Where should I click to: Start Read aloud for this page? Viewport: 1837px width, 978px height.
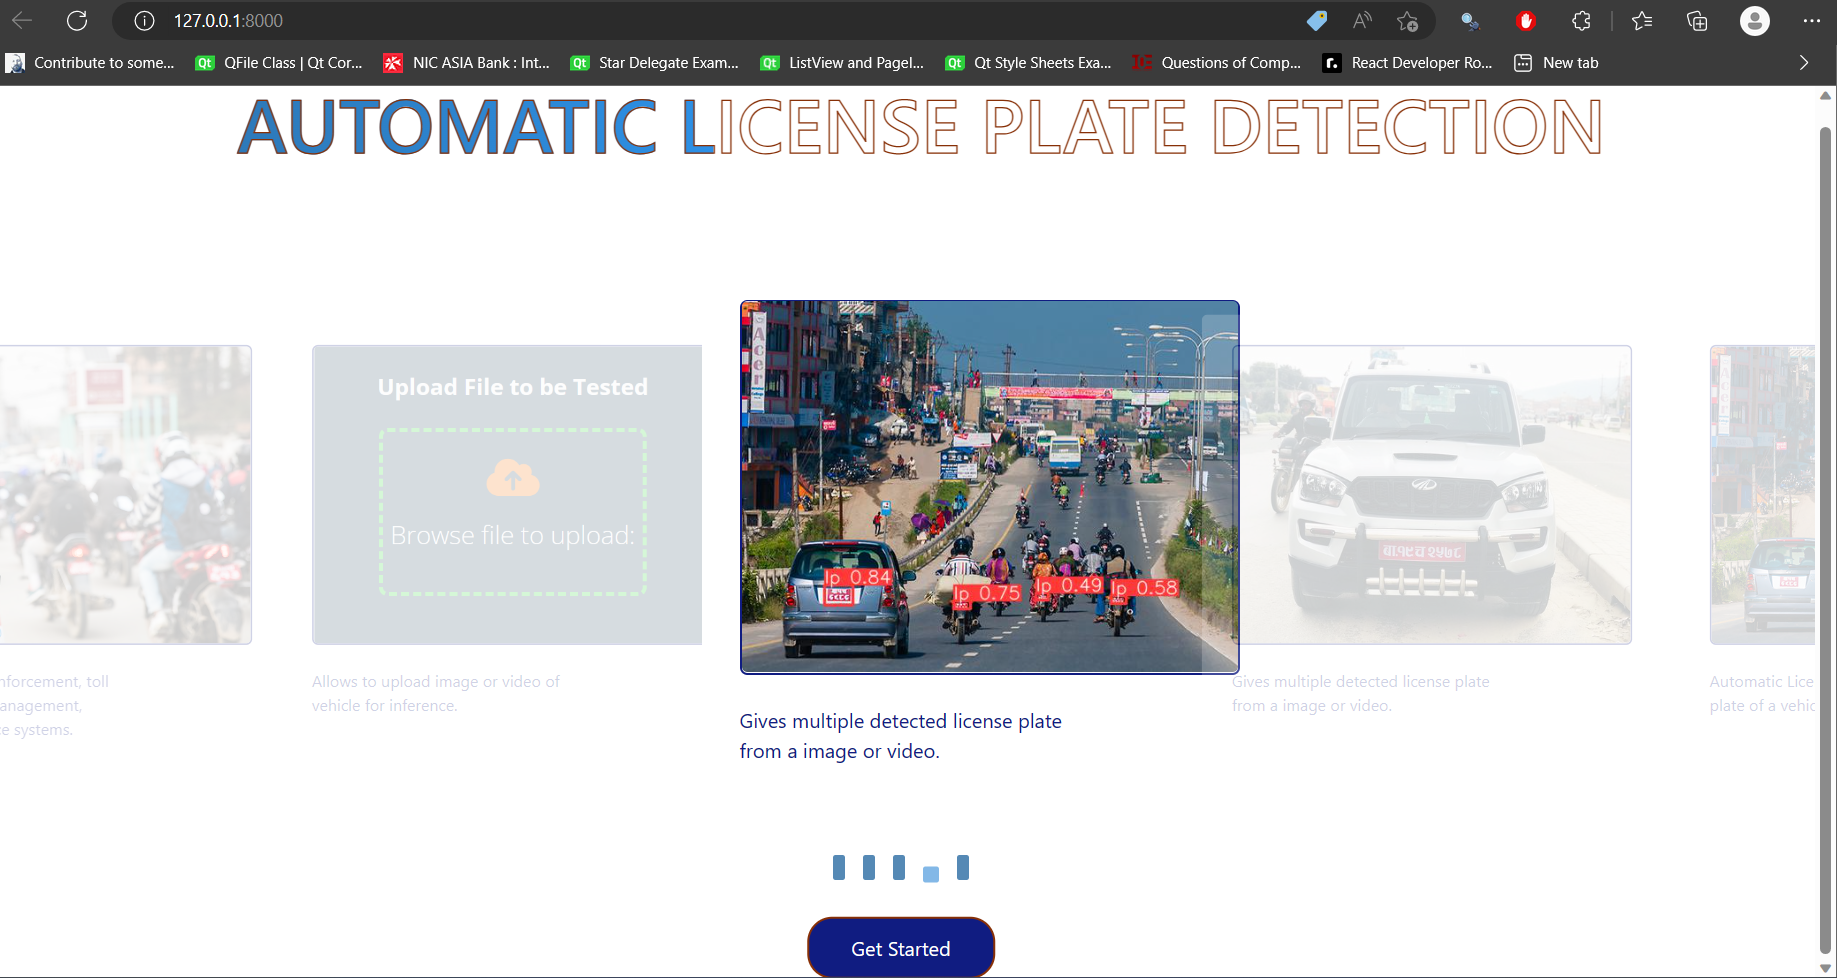(1361, 21)
